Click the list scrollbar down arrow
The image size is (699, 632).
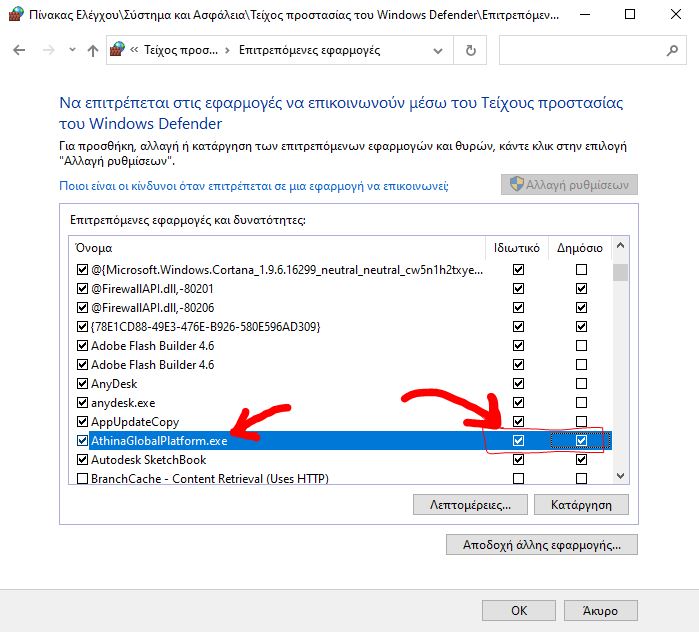pyautogui.click(x=620, y=476)
